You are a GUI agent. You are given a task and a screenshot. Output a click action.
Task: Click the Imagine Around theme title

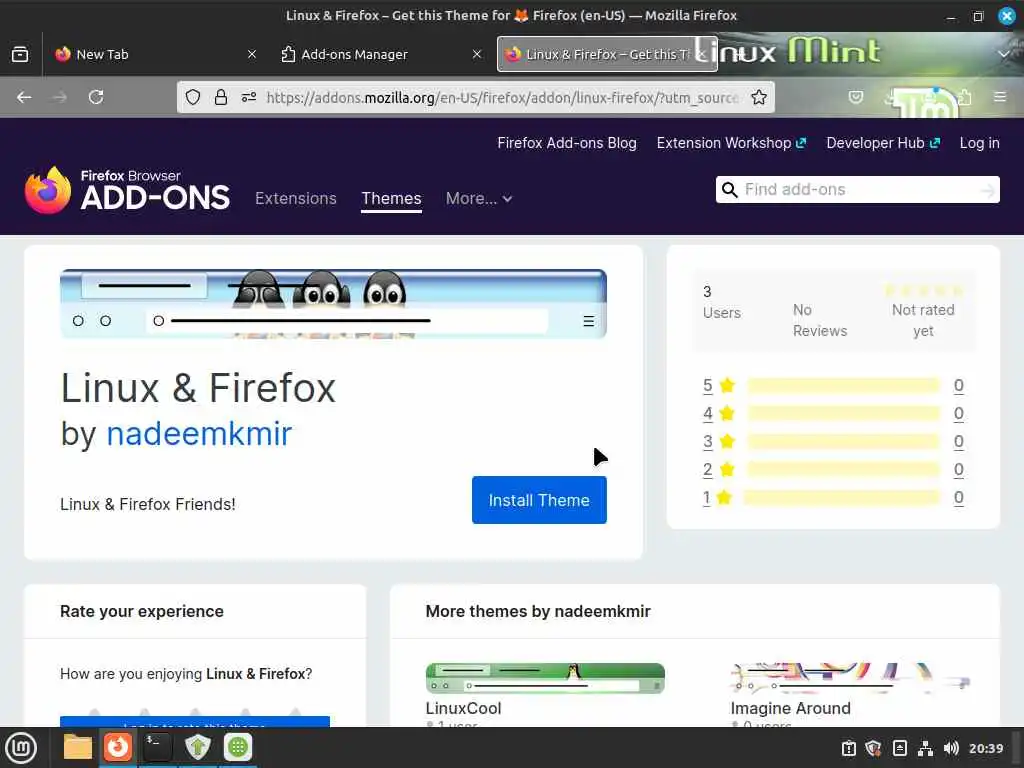[790, 709]
